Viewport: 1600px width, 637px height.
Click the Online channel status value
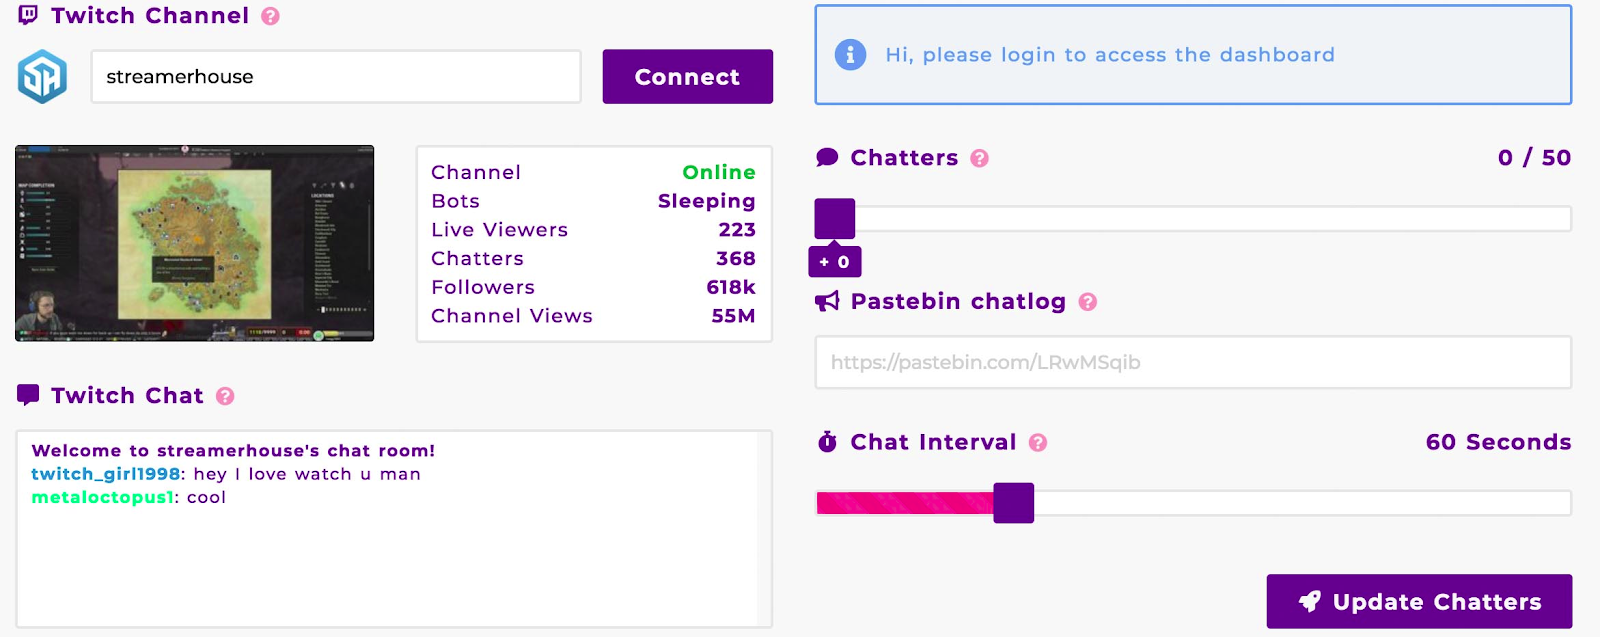coord(719,172)
